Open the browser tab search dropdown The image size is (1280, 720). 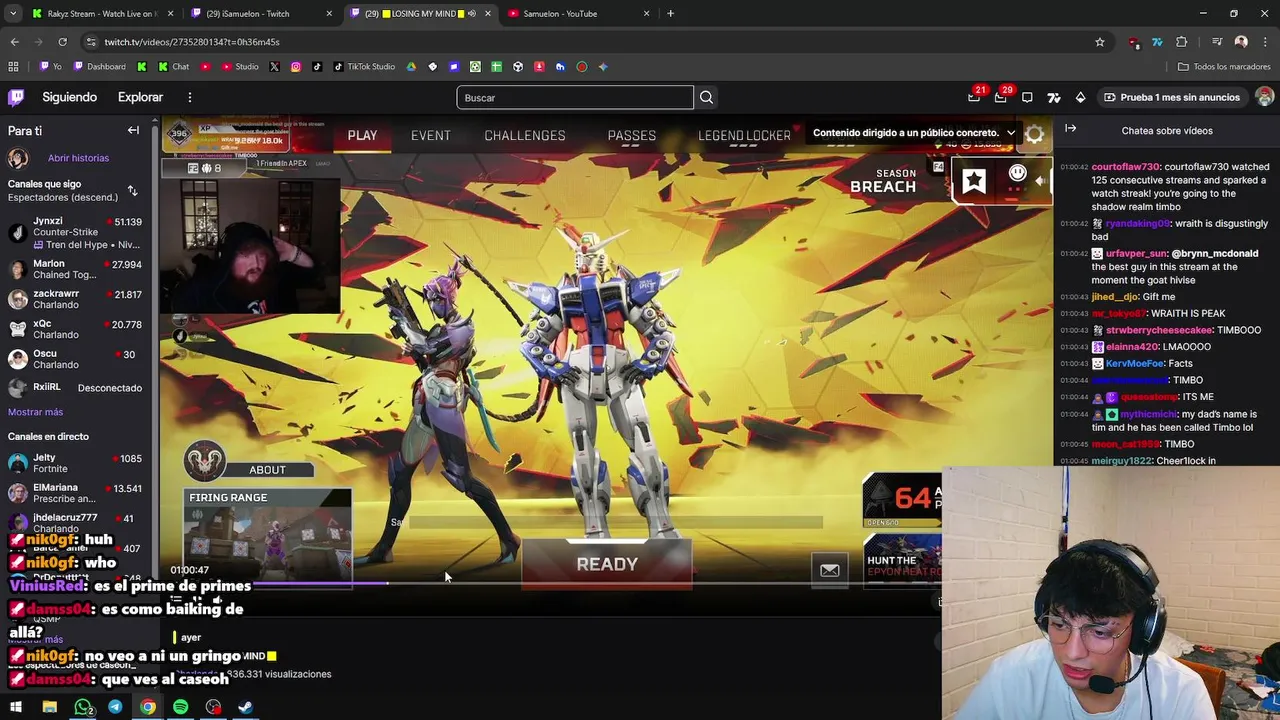pos(13,13)
